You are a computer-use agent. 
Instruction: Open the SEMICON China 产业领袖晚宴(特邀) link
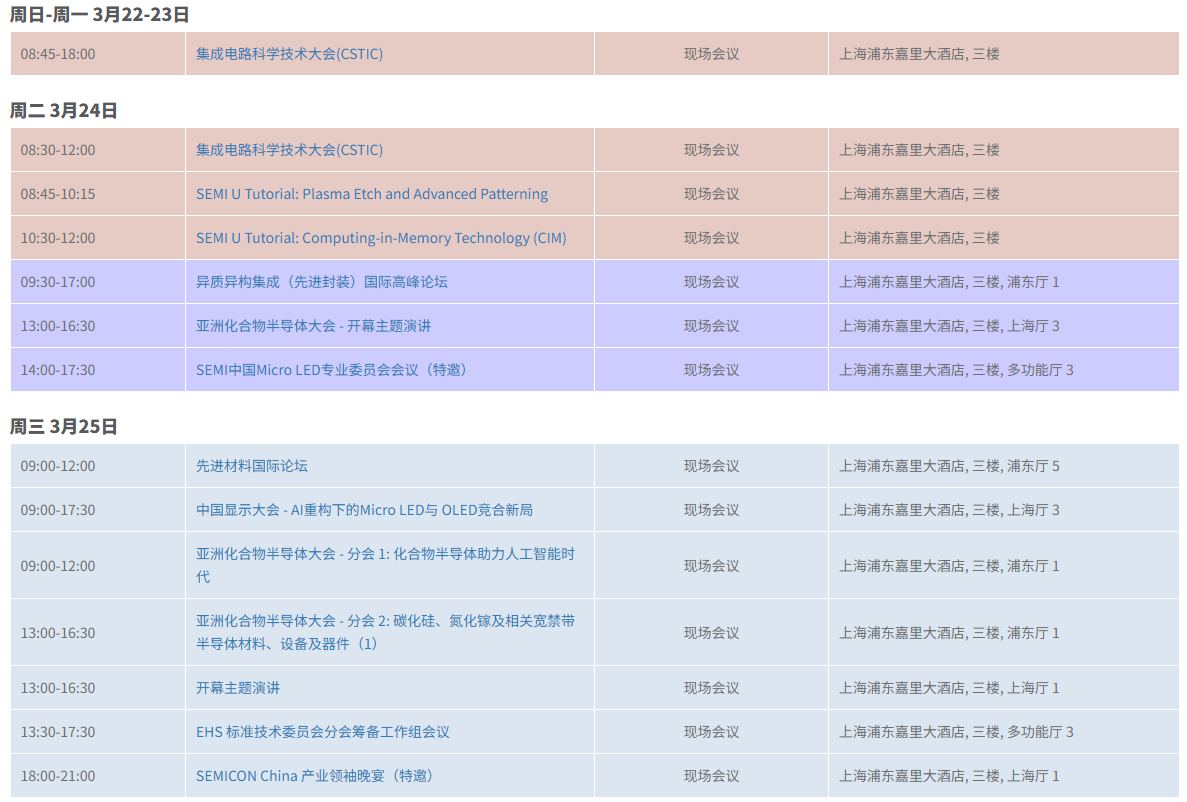pyautogui.click(x=314, y=775)
